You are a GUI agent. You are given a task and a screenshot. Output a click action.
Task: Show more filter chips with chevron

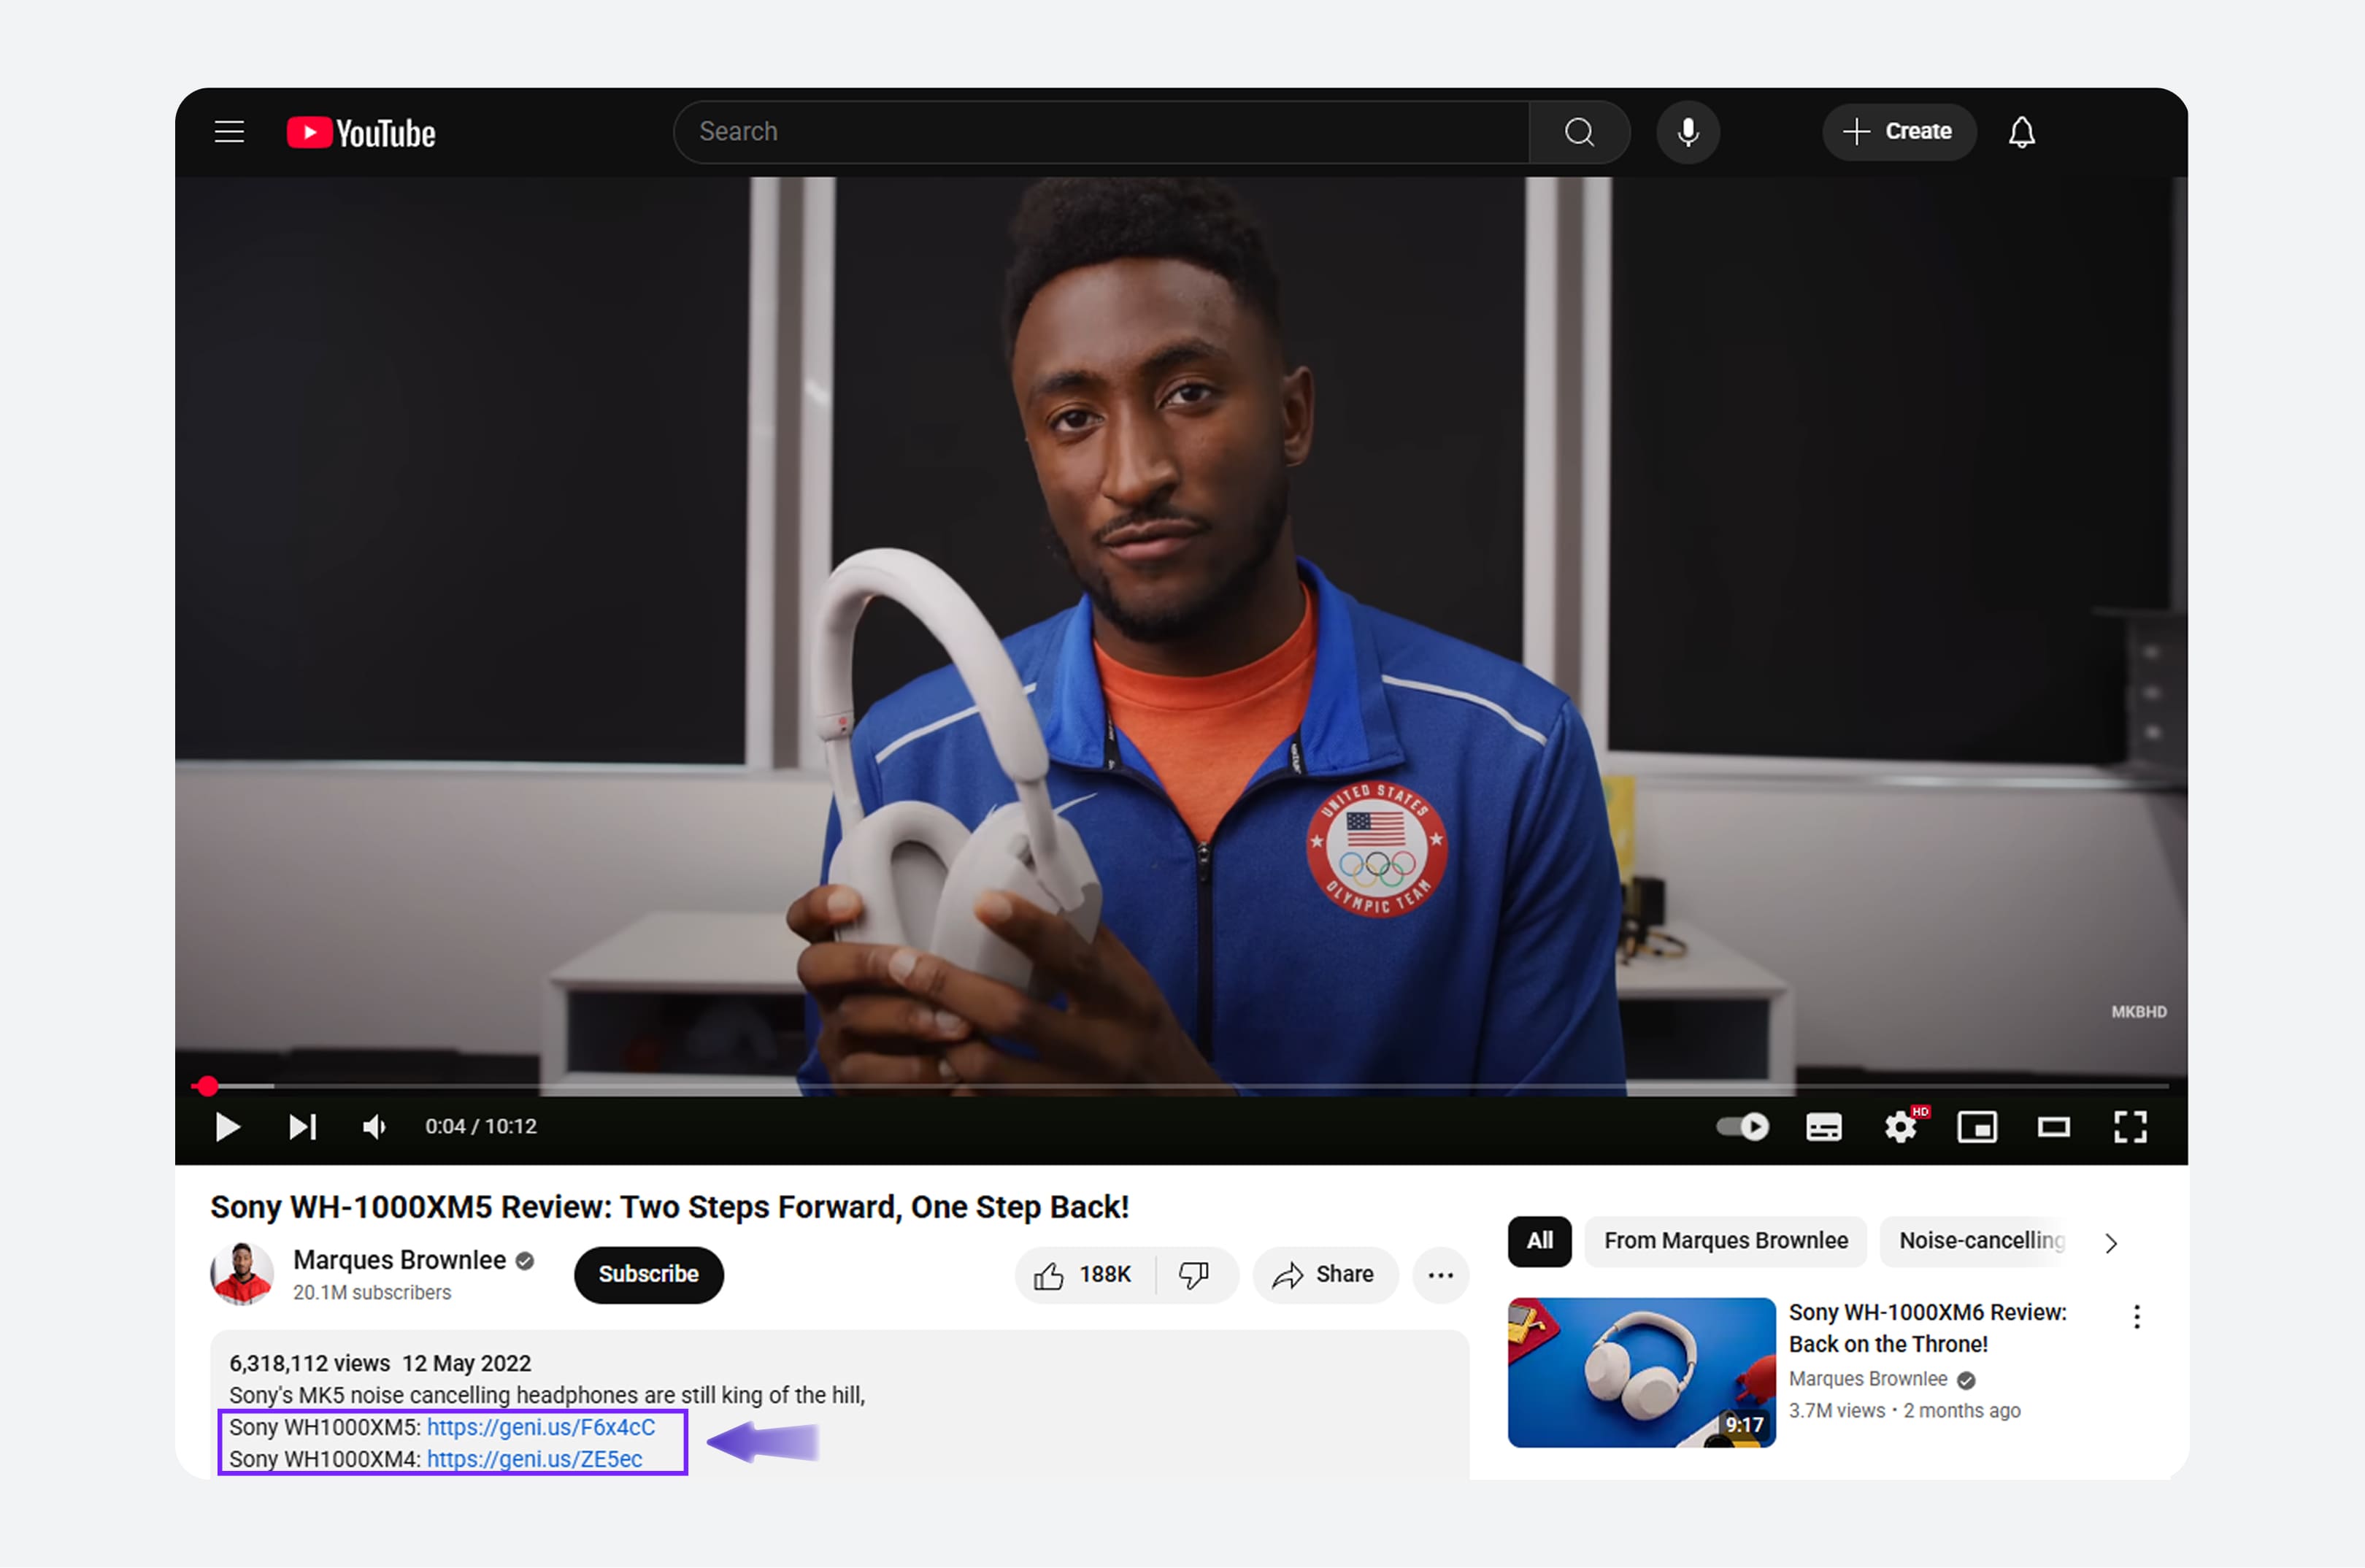click(2112, 1243)
